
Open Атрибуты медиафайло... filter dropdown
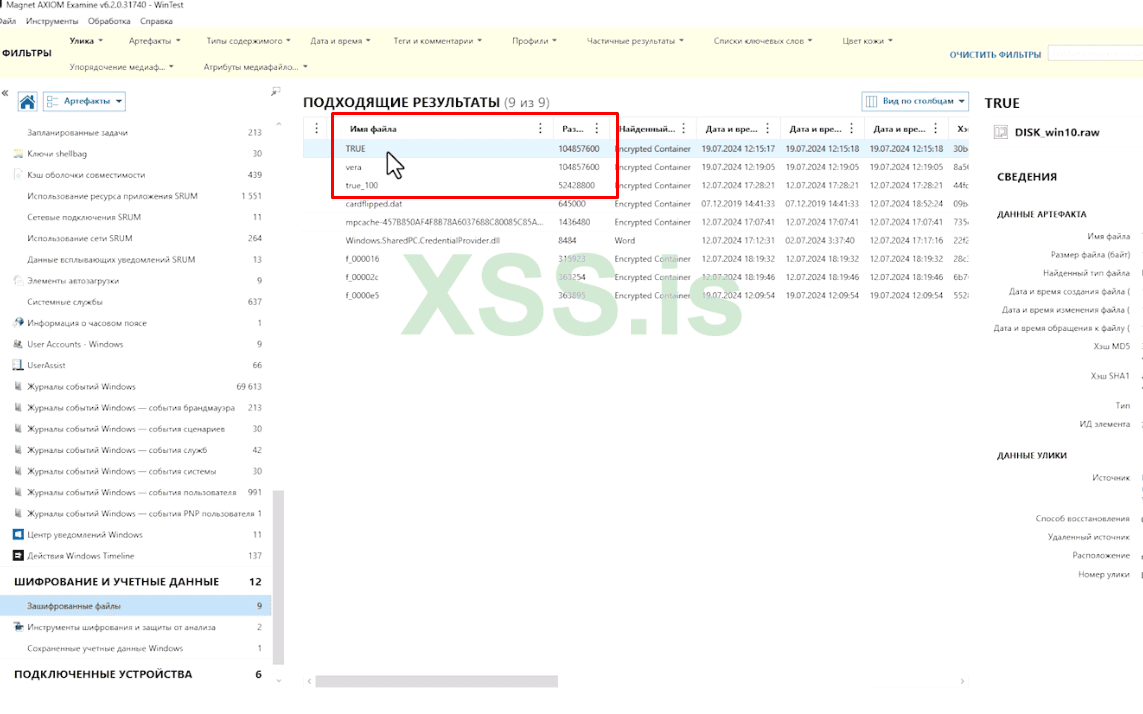pos(255,67)
